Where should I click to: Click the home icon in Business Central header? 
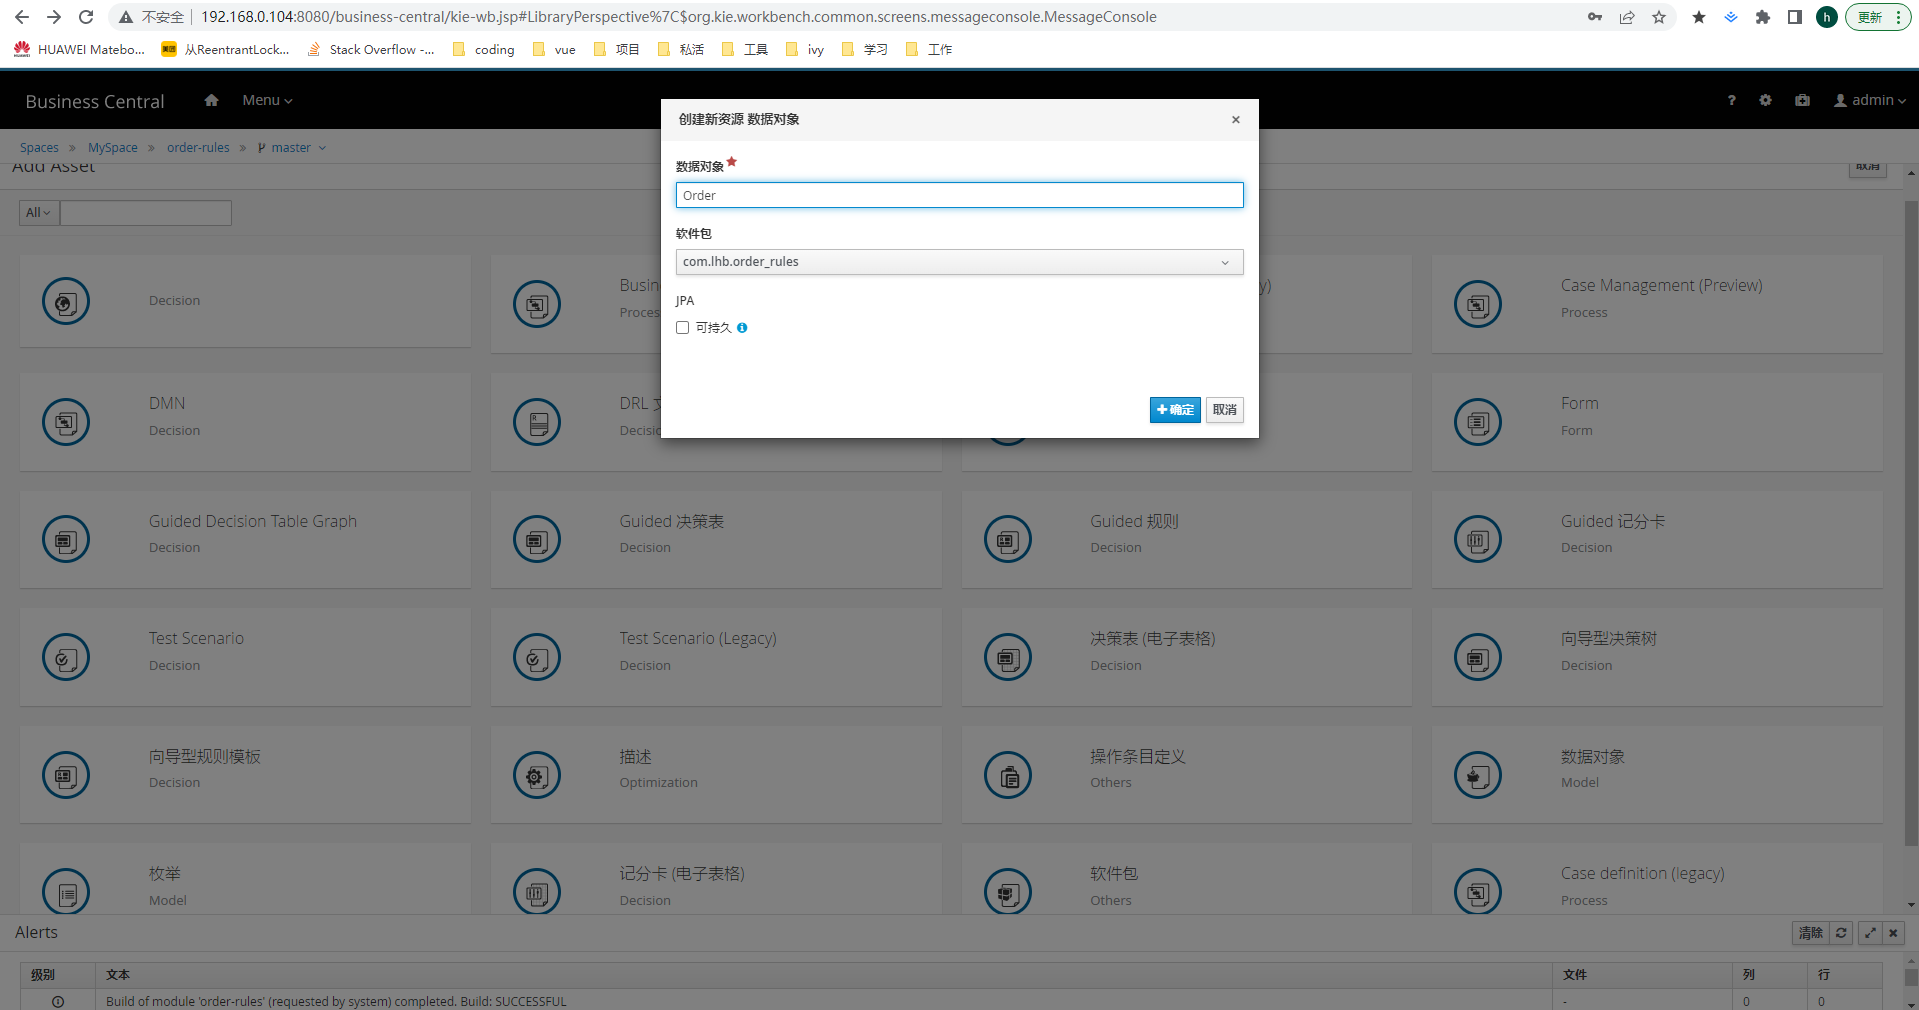[x=211, y=100]
